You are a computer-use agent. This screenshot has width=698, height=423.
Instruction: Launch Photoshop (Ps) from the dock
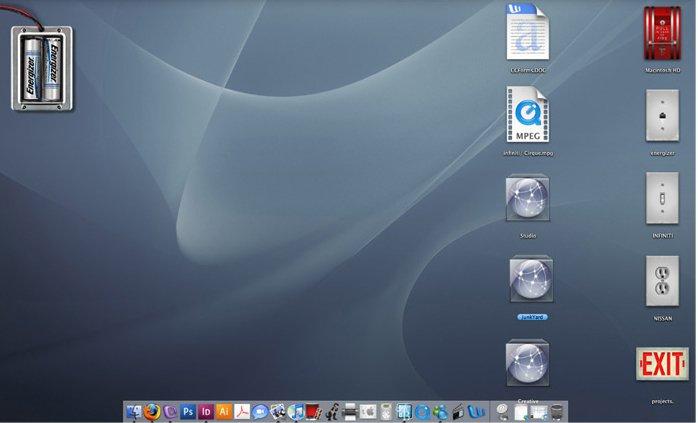[x=188, y=412]
